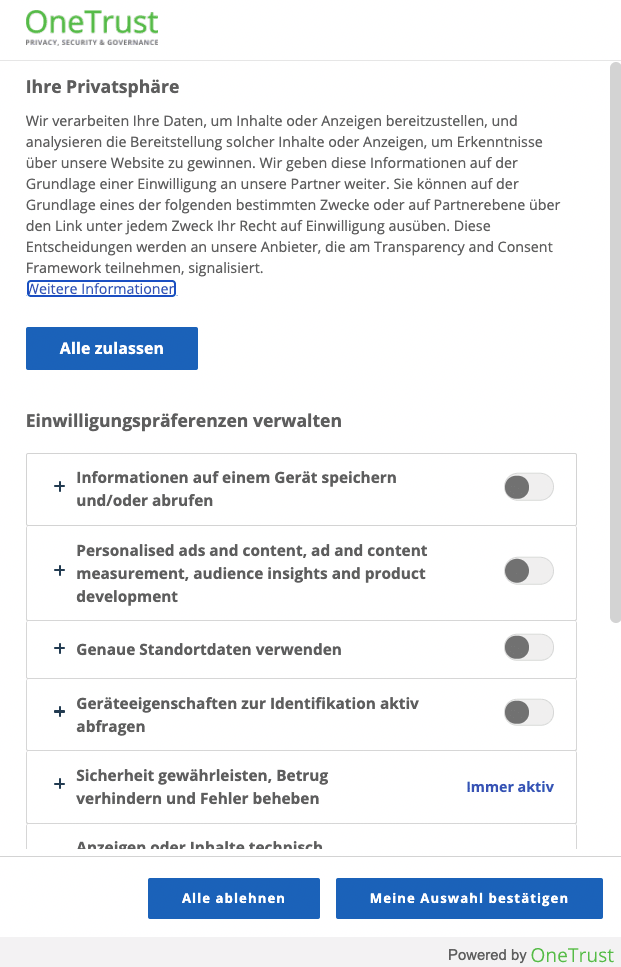
Task: Open partially visible 'Anzeigen oder Inhalte technisch' row
Action: [200, 846]
